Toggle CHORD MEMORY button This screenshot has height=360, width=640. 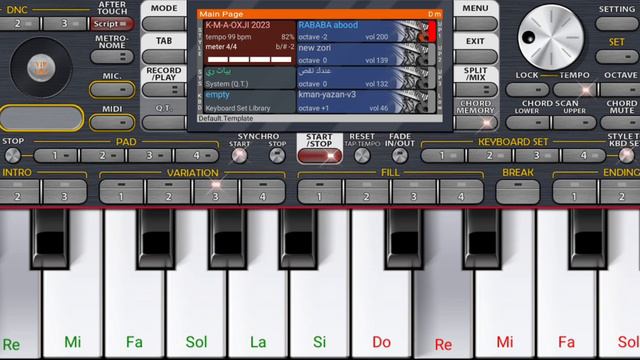(x=476, y=122)
